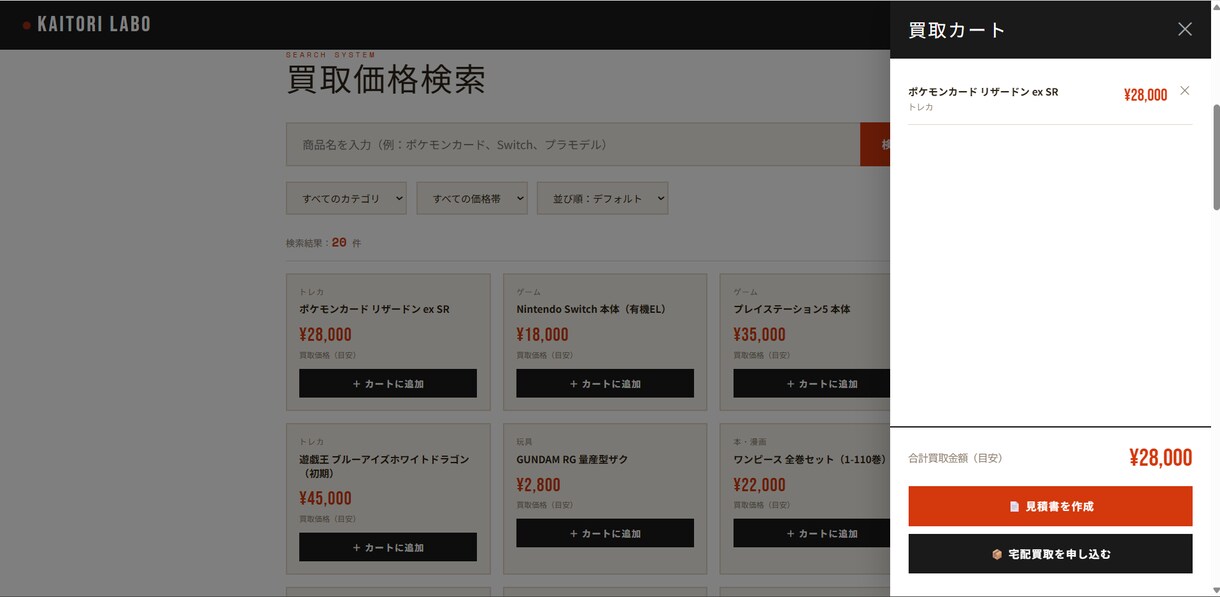Add GUNDAM RG 量産型ザク to cart
This screenshot has height=597, width=1220.
pos(605,533)
